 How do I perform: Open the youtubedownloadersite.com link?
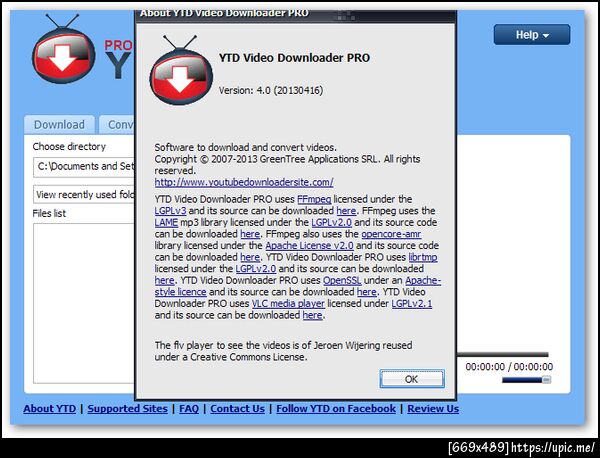[244, 182]
